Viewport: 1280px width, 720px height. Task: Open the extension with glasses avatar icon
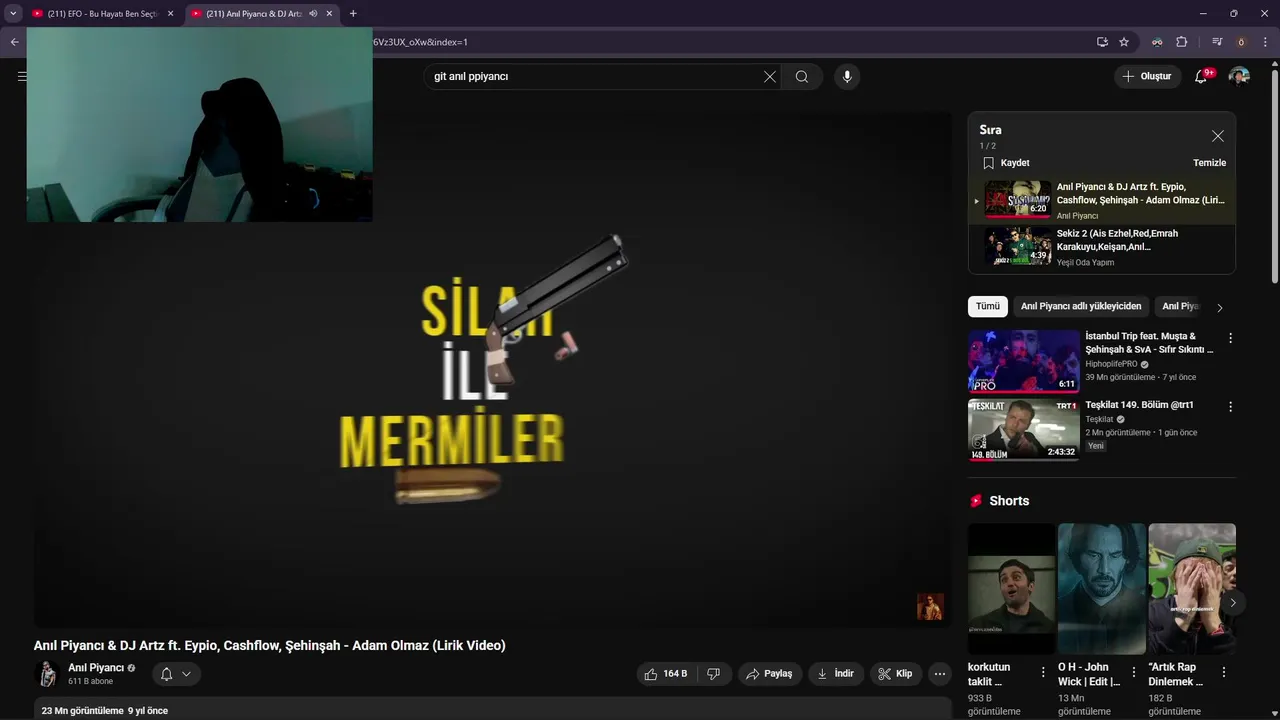pos(1157,42)
